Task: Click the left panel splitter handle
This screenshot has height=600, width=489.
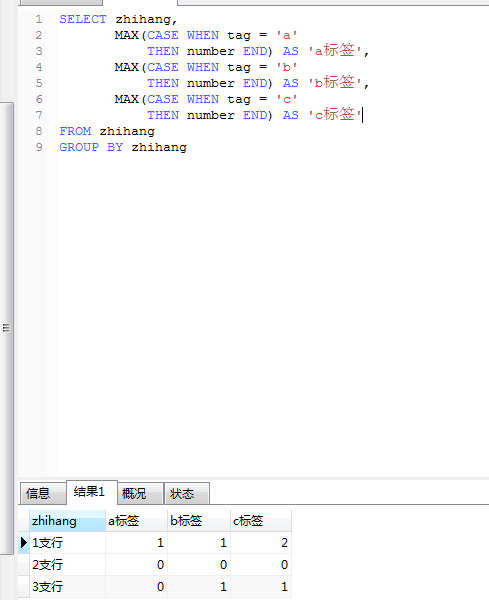Action: [x=6, y=328]
